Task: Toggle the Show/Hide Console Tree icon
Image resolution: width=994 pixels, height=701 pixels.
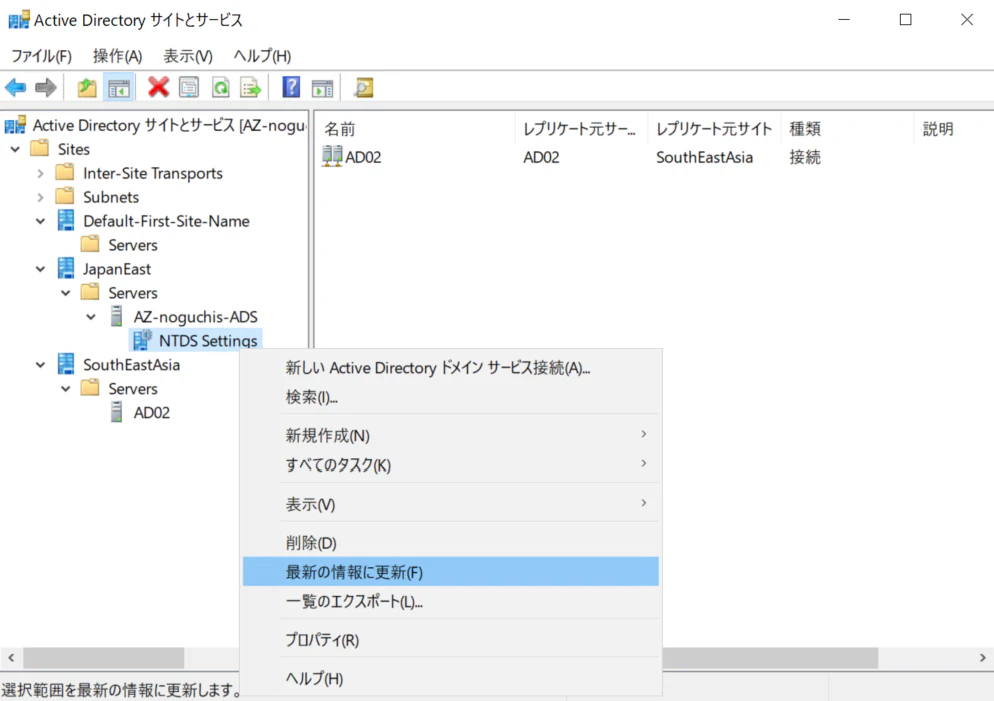Action: (119, 87)
